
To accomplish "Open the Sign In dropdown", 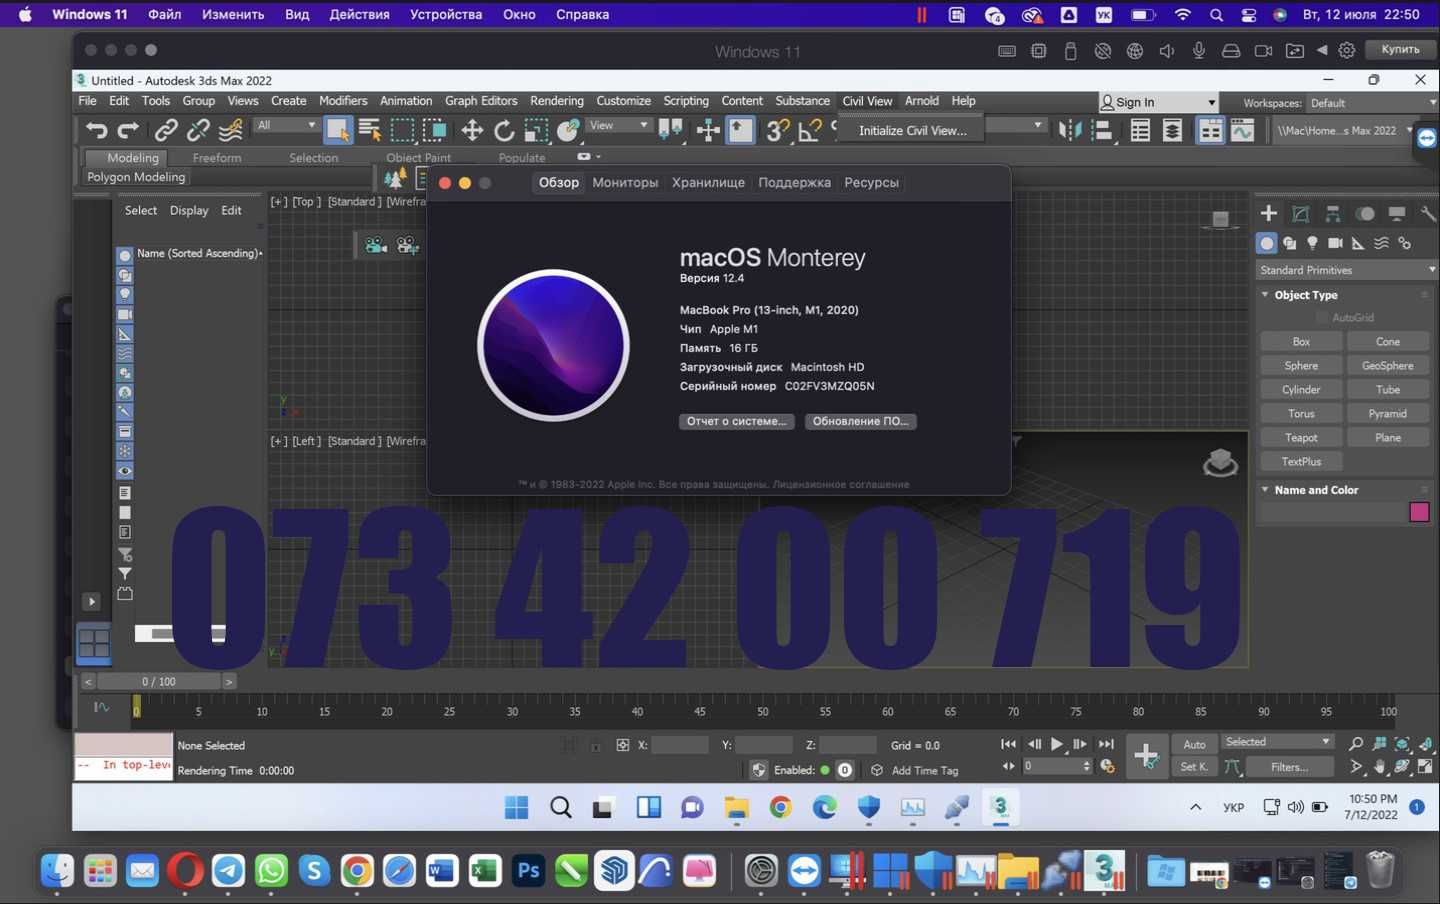I will coord(1158,102).
